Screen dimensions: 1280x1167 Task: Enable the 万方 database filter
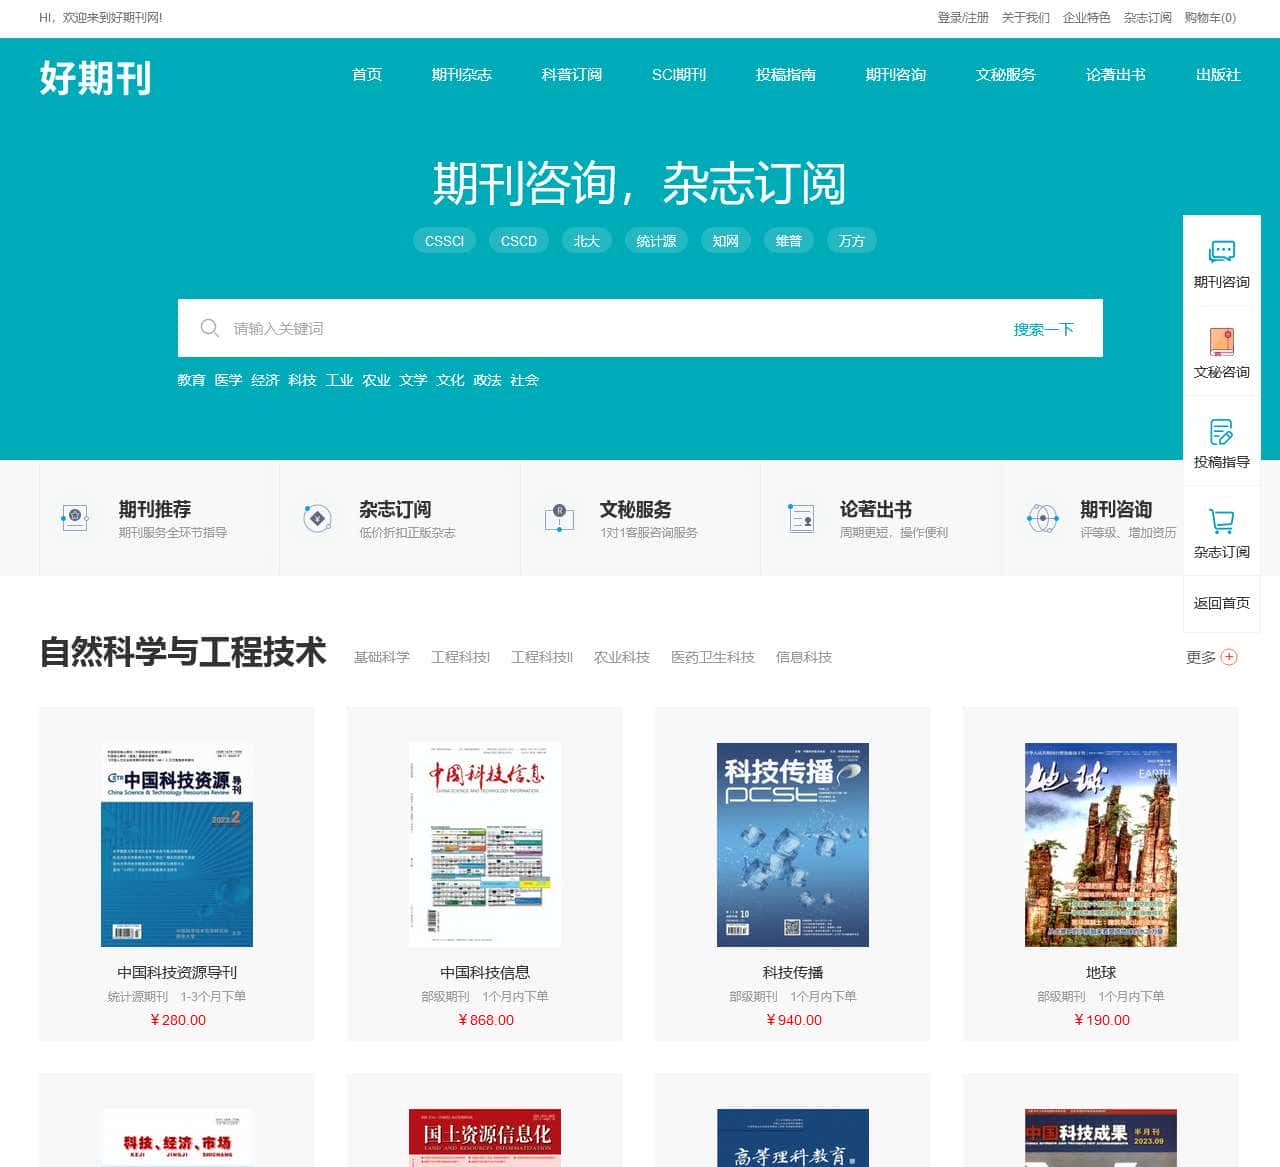(x=851, y=240)
